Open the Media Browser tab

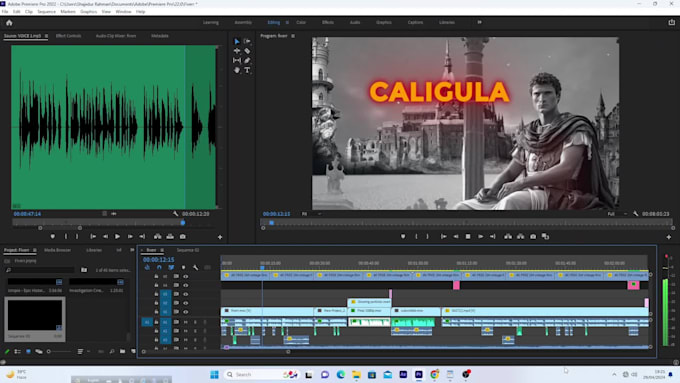pos(57,250)
